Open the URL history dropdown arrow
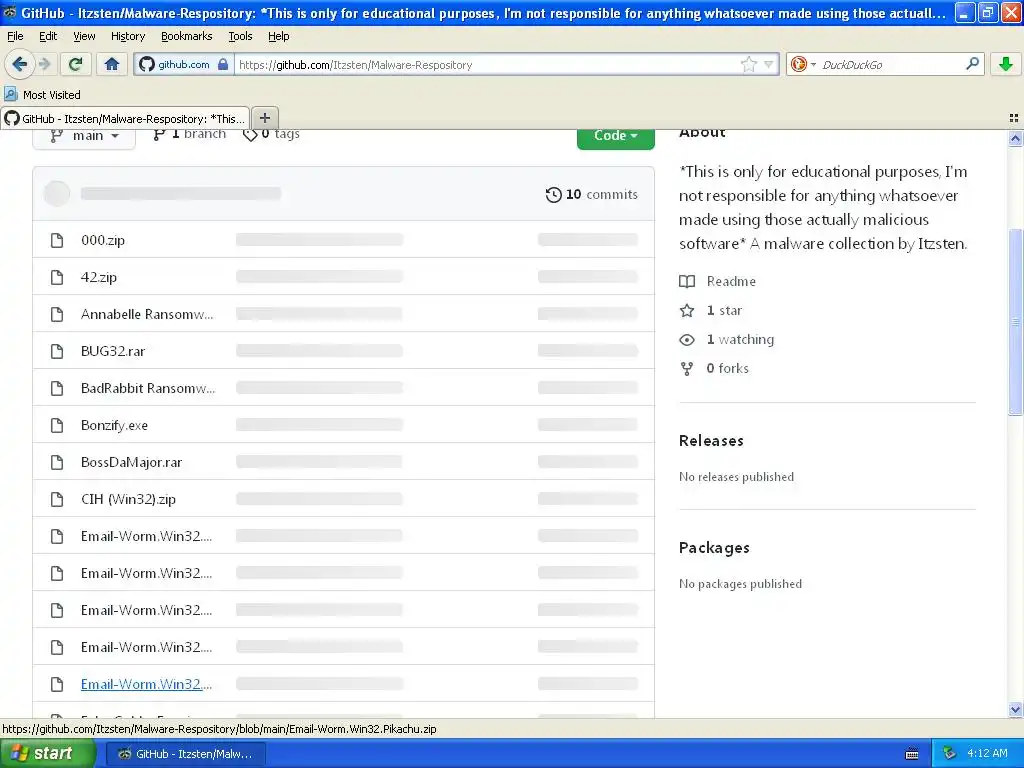Viewport: 1024px width, 768px height. (769, 64)
